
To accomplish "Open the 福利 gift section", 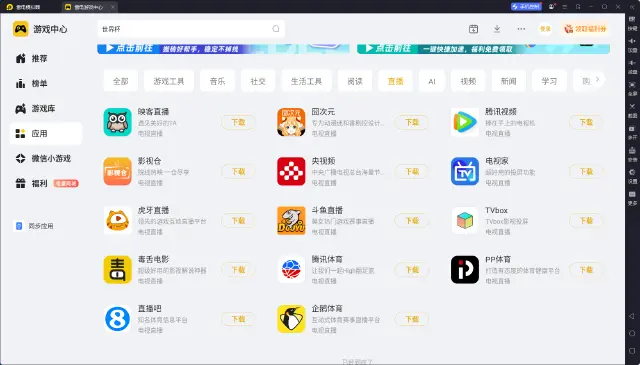I will click(46, 183).
